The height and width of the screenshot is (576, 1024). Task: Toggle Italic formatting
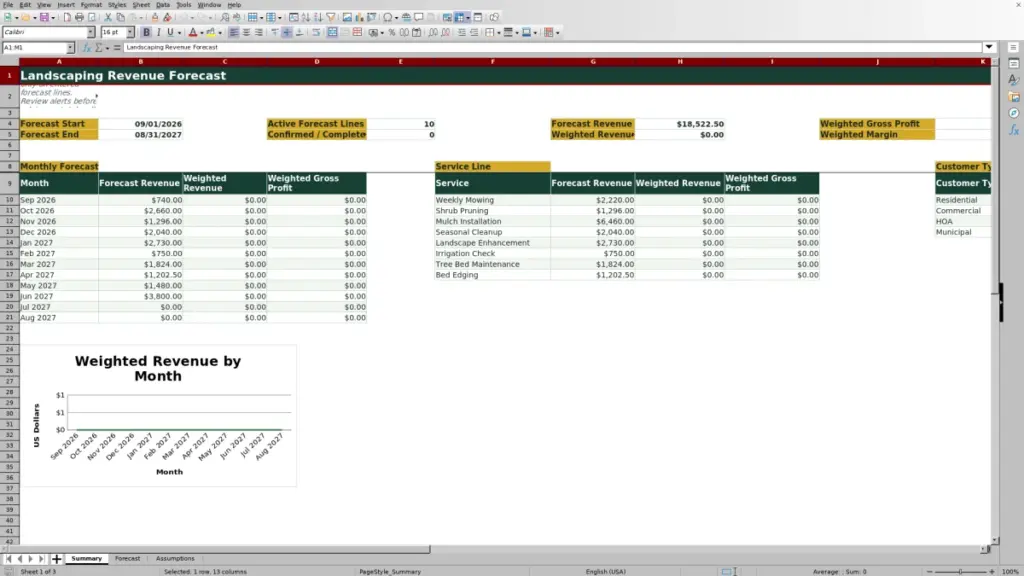(x=158, y=33)
